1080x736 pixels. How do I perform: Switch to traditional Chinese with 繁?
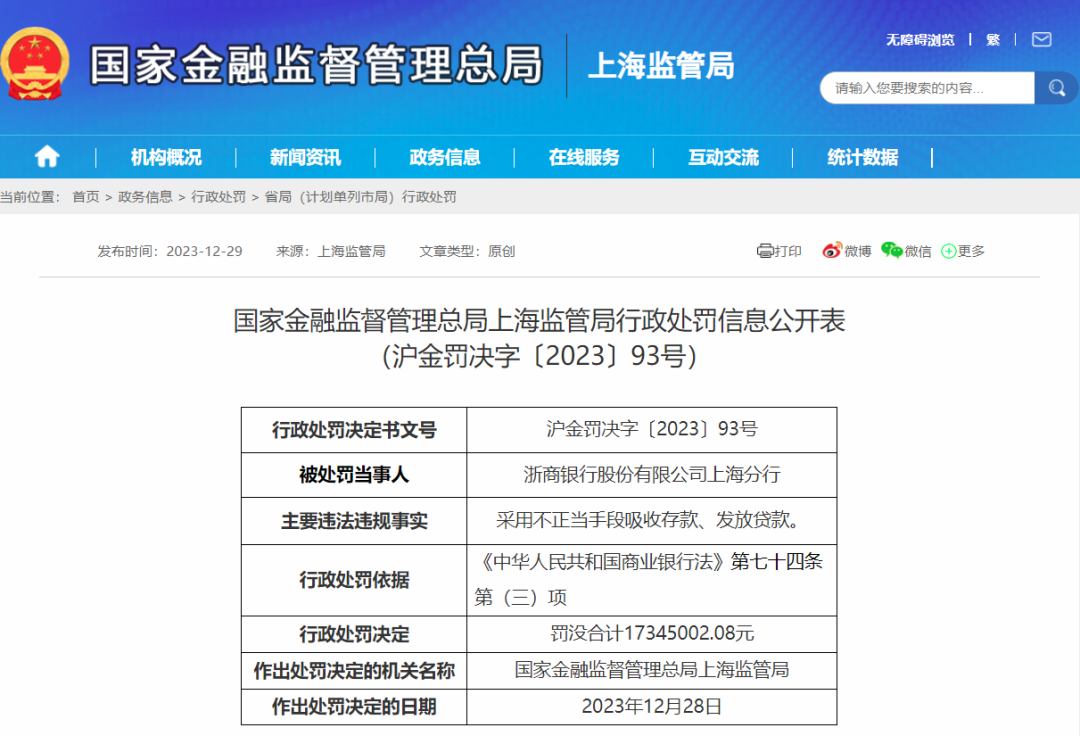pos(992,40)
